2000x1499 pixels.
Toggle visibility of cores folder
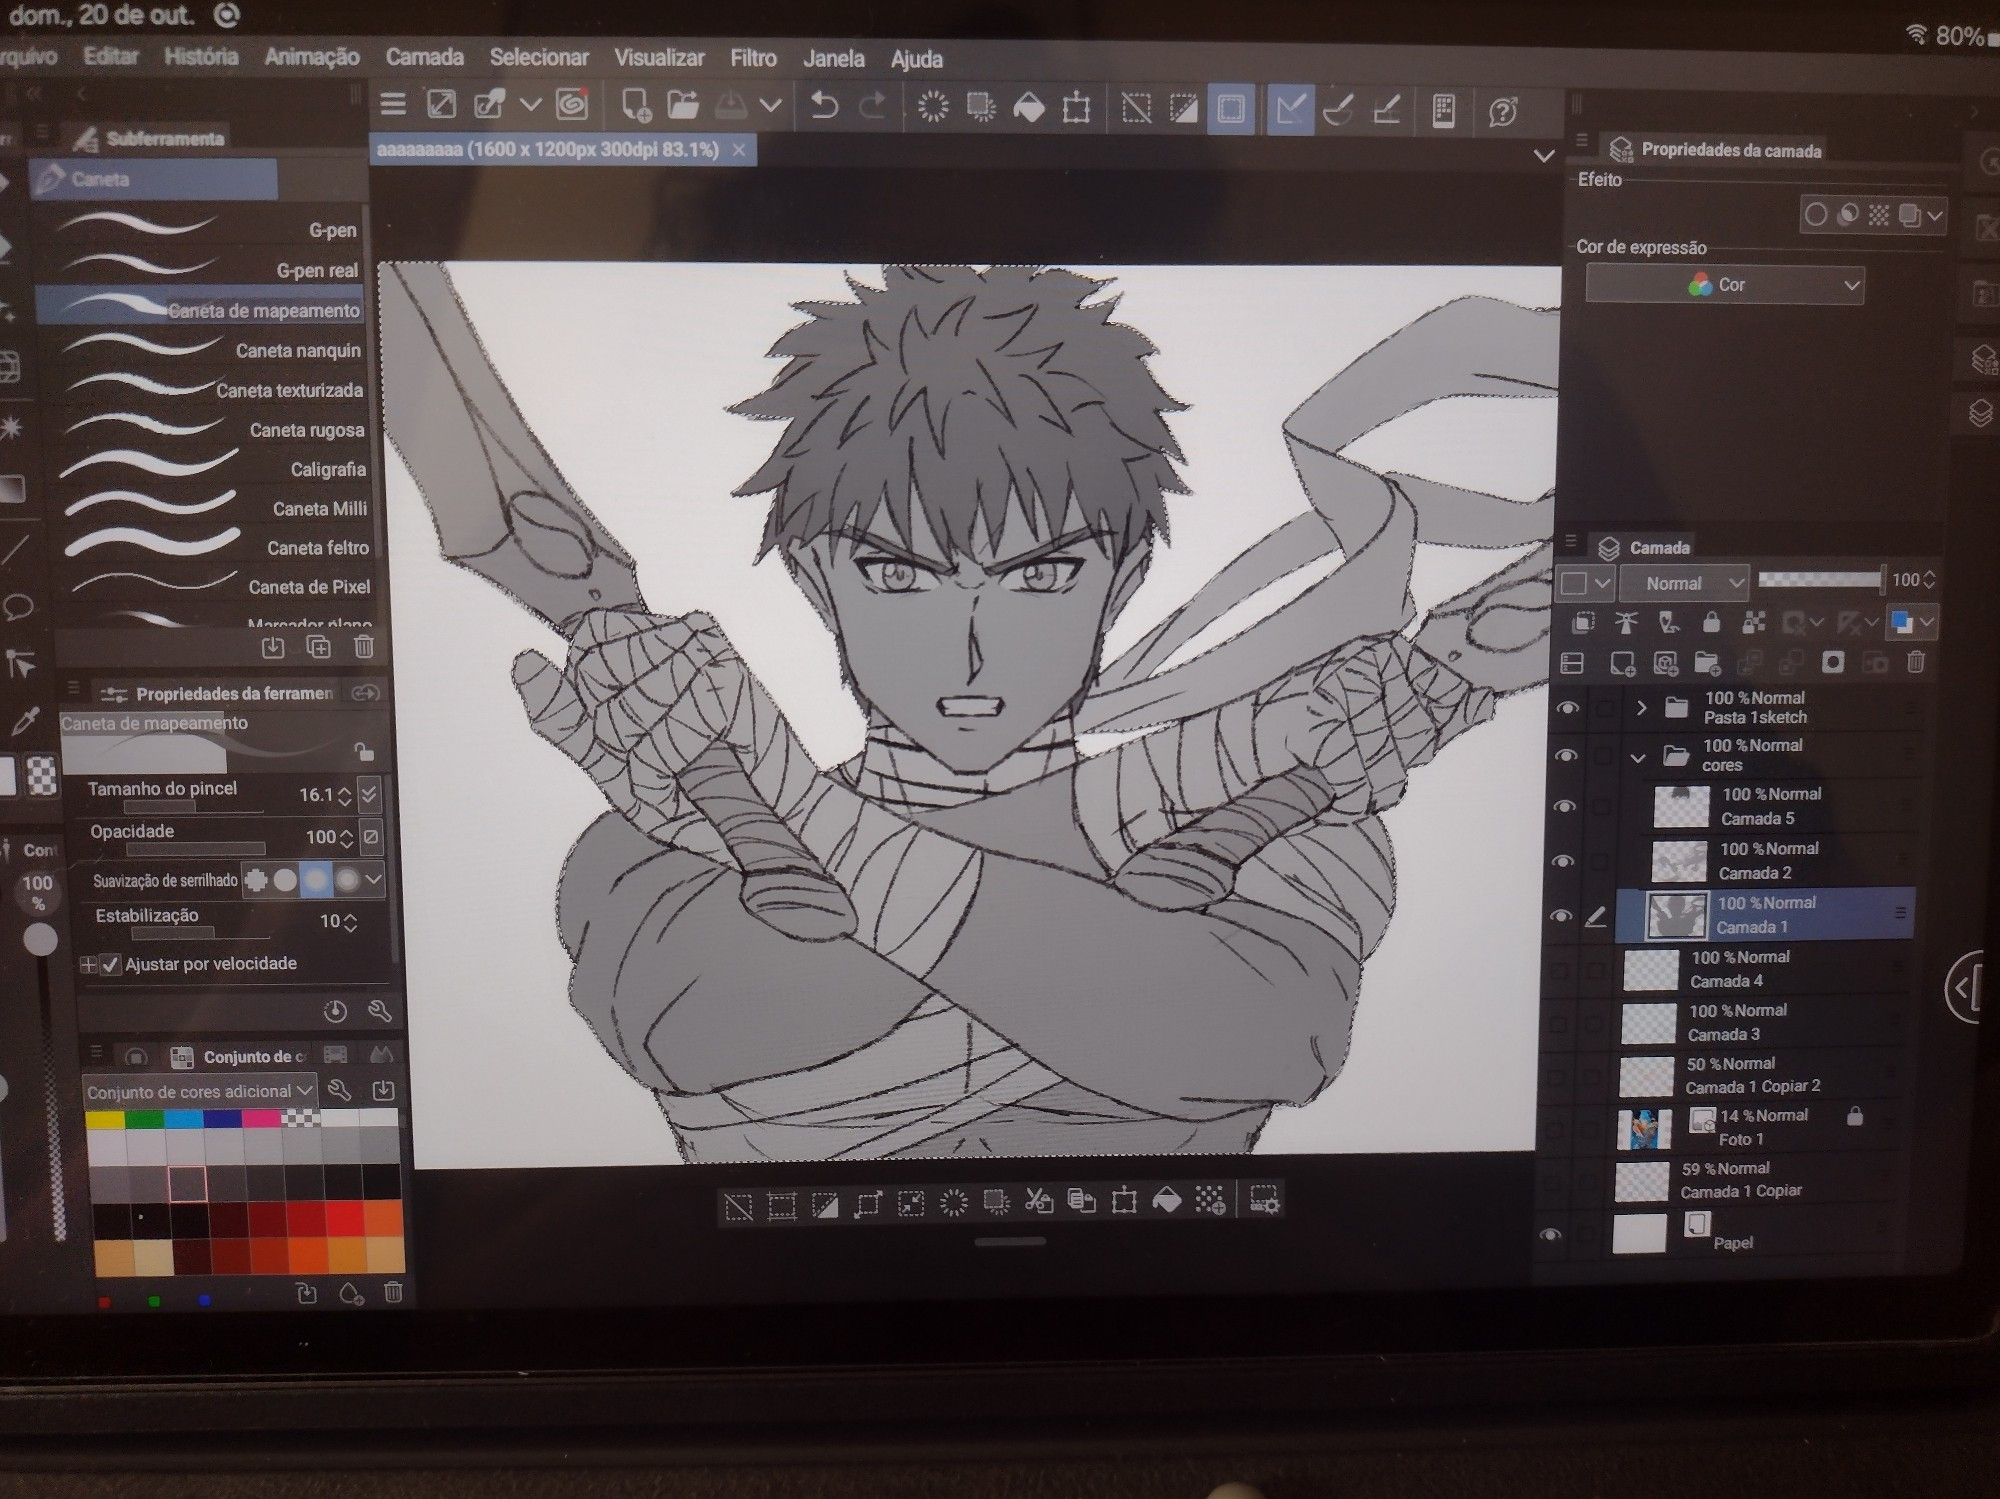pyautogui.click(x=1565, y=756)
